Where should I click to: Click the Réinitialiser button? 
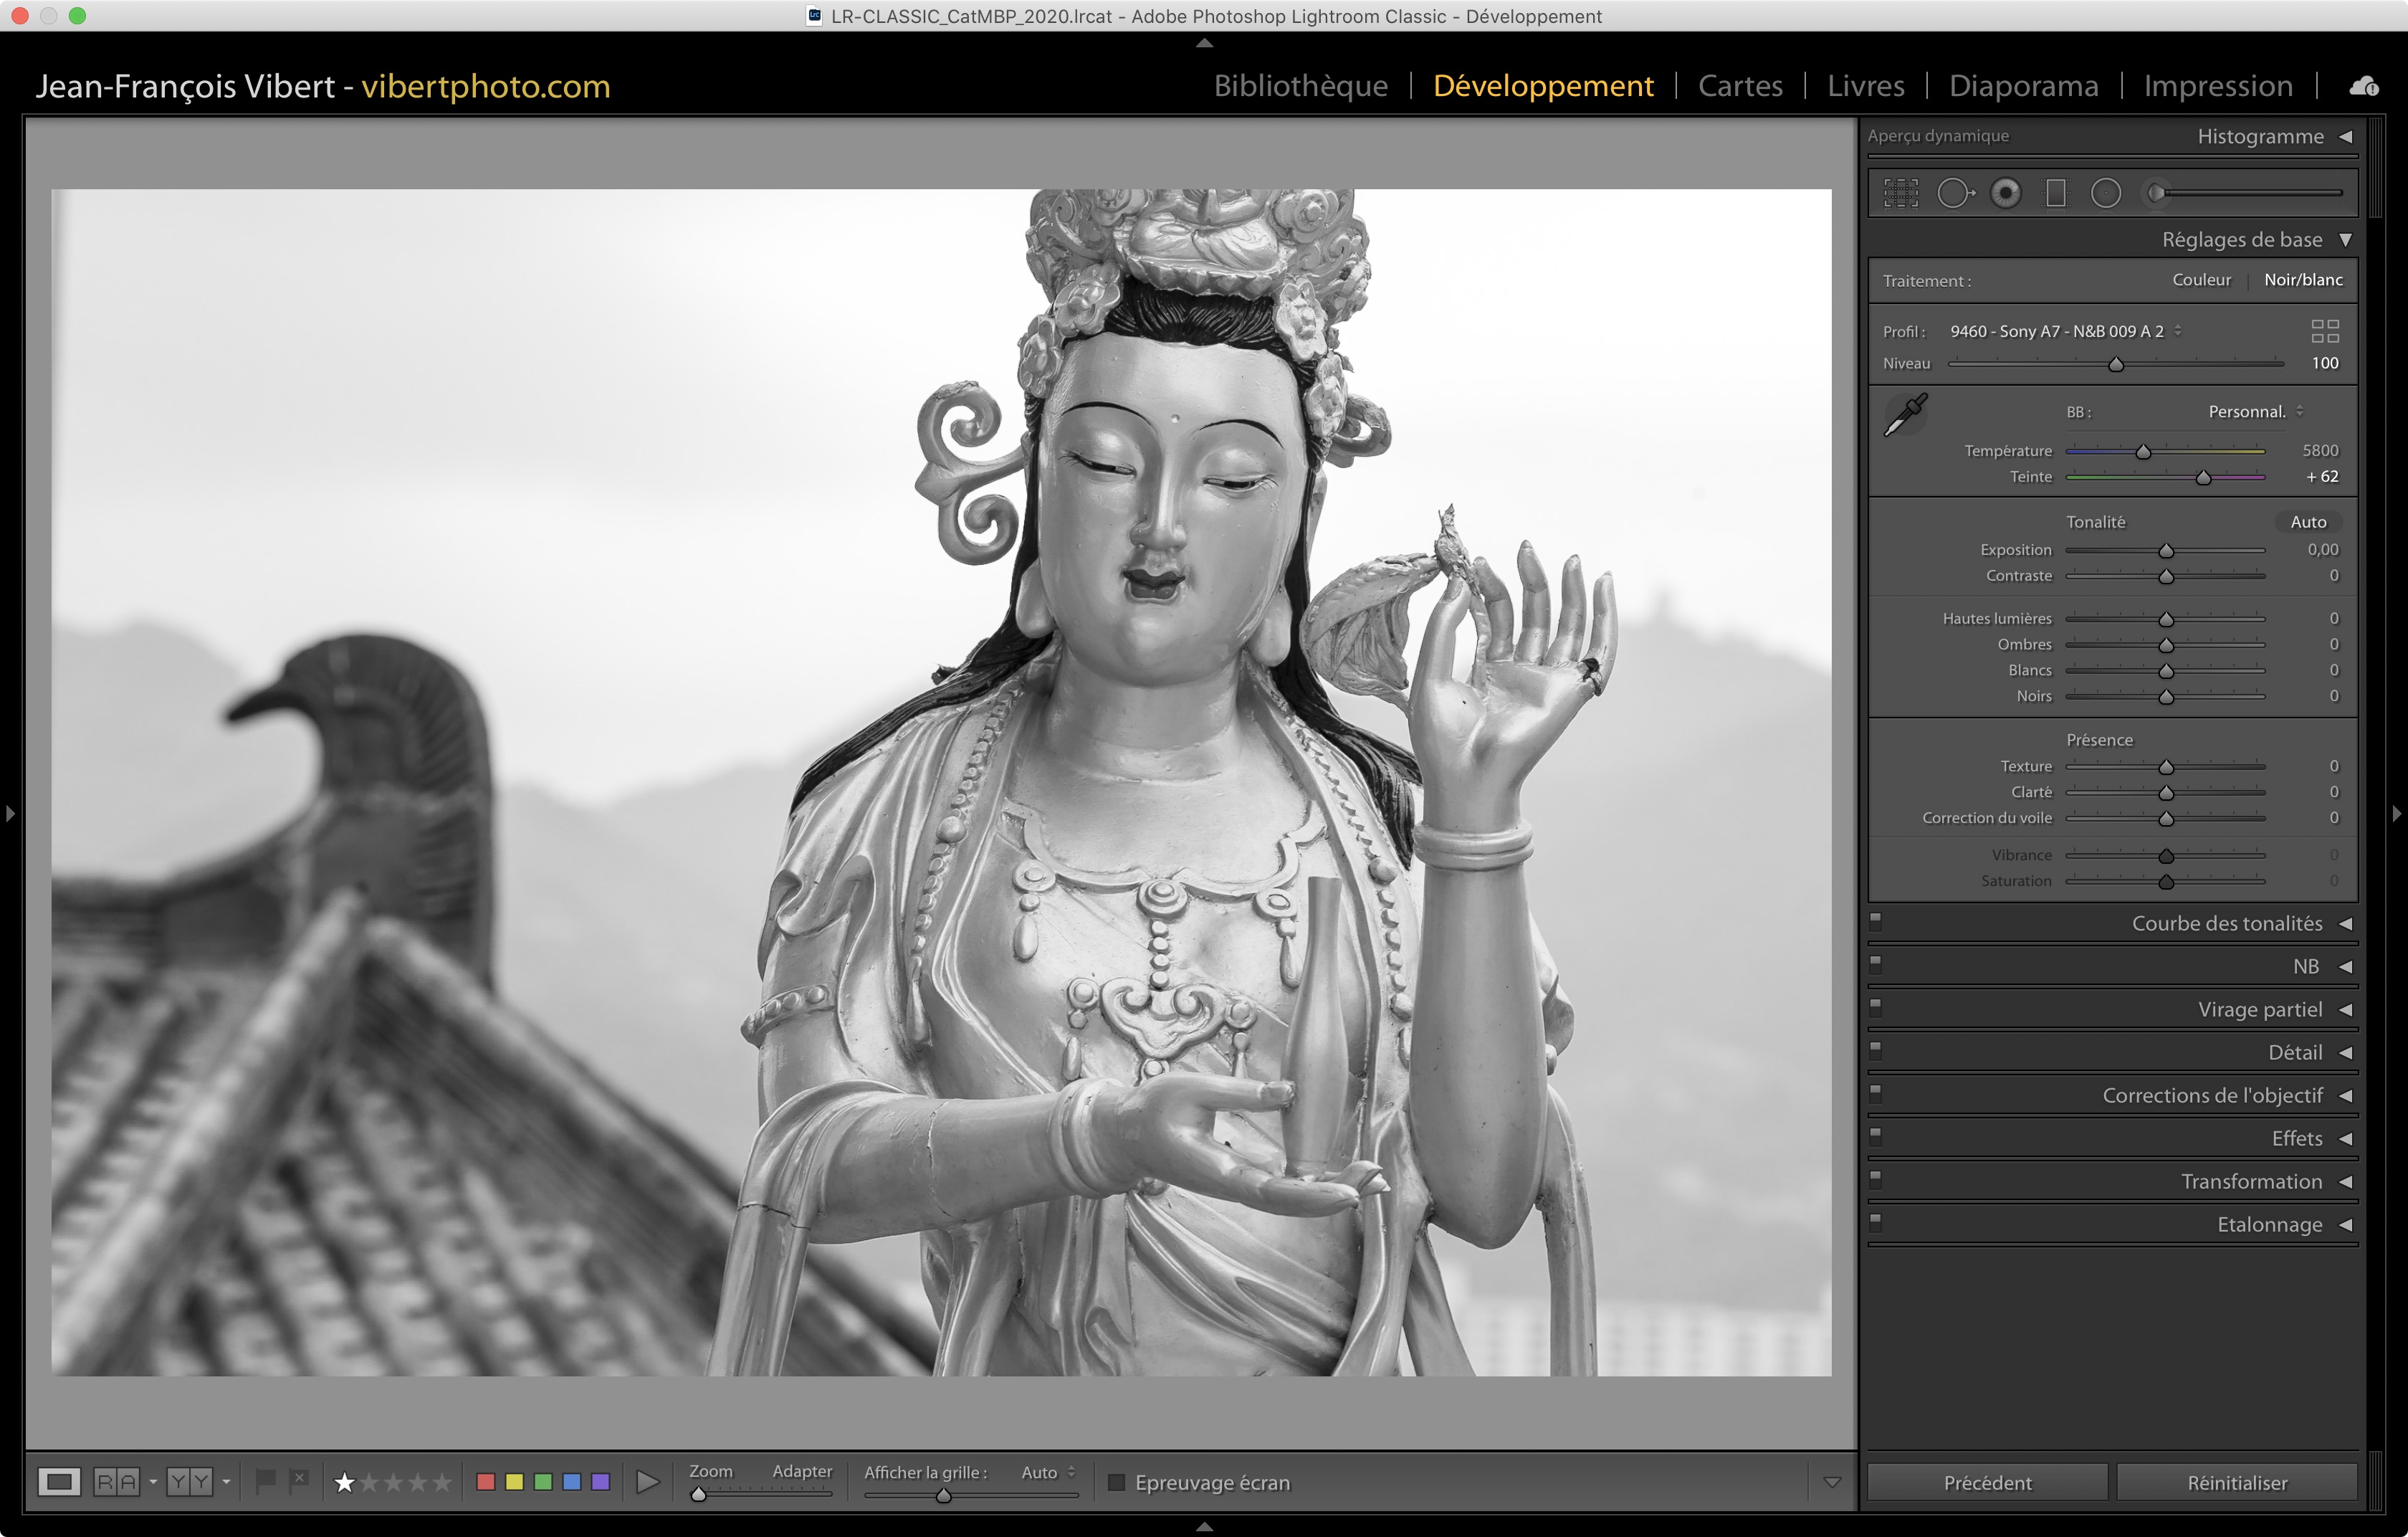point(2237,1482)
